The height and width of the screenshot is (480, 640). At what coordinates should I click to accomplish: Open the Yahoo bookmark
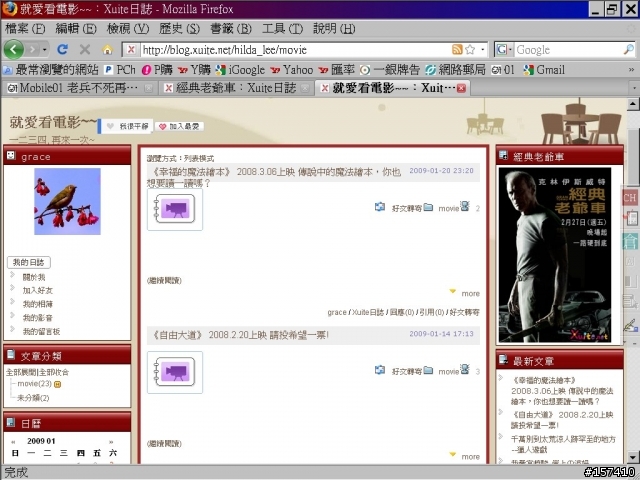pyautogui.click(x=291, y=70)
